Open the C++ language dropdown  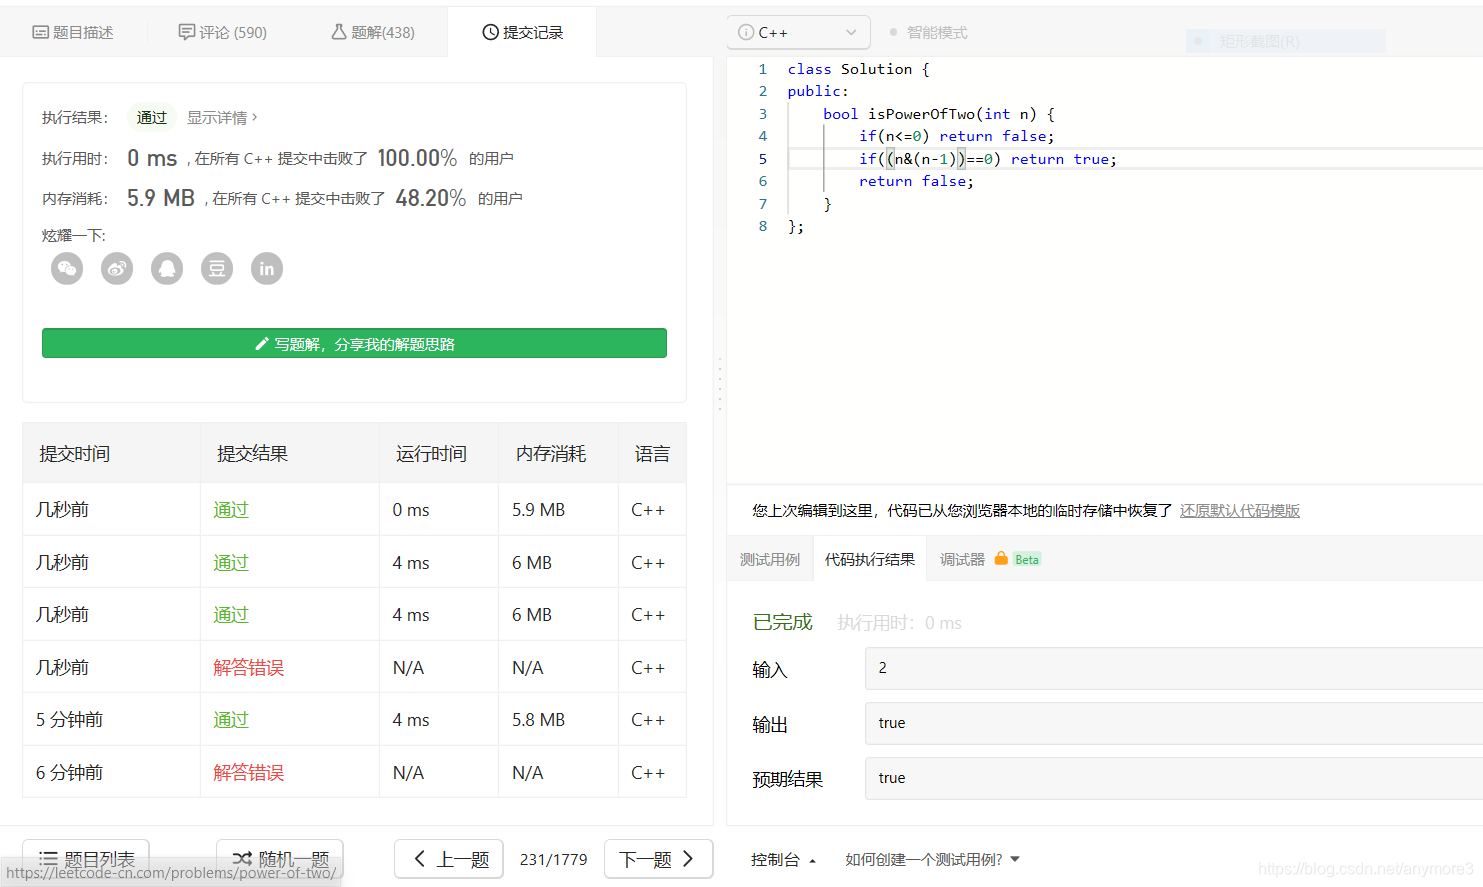tap(798, 32)
